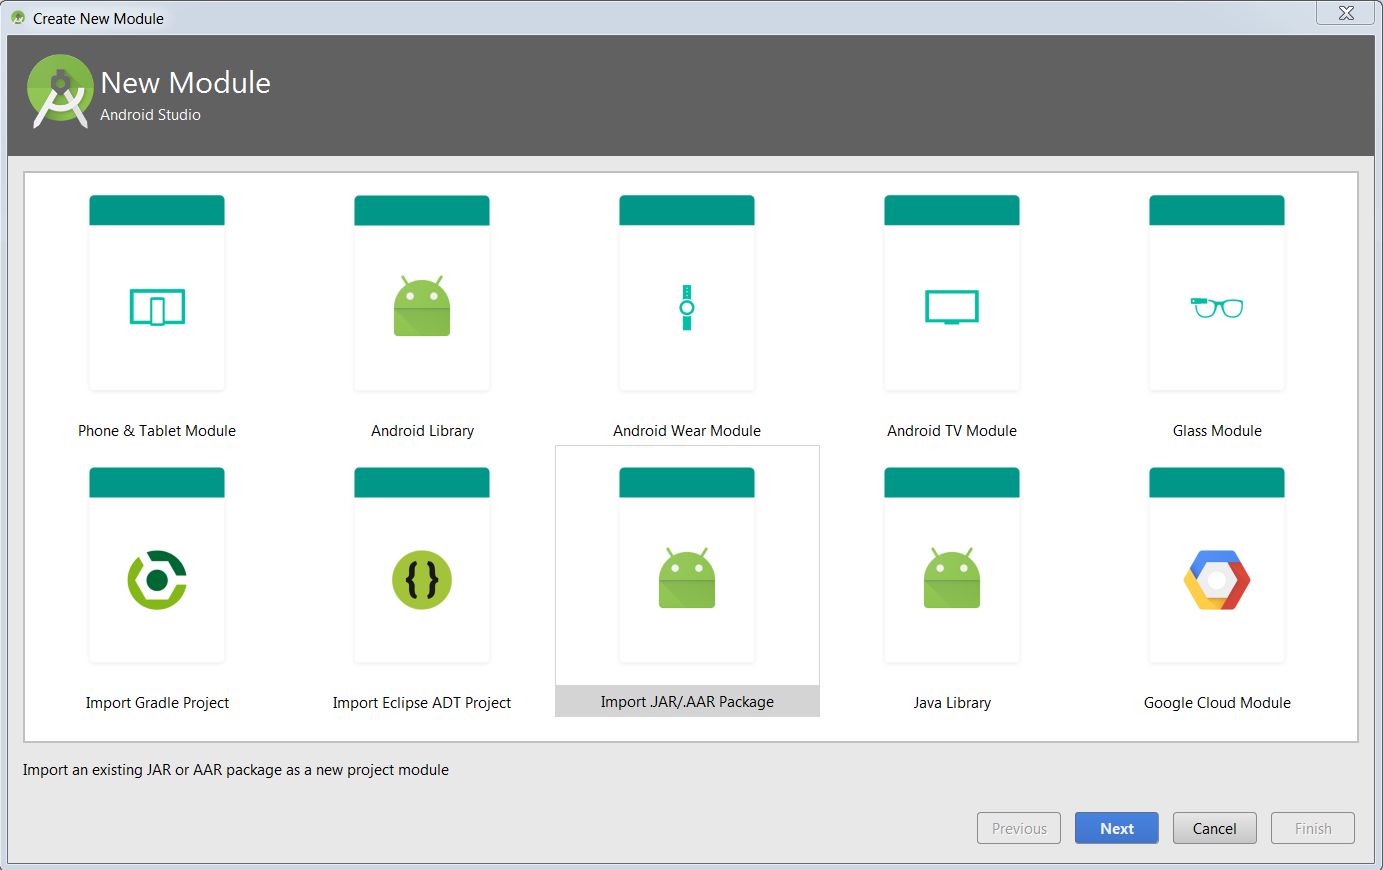Click the 'Google Cloud Module' label
This screenshot has width=1383, height=870.
tap(1217, 703)
